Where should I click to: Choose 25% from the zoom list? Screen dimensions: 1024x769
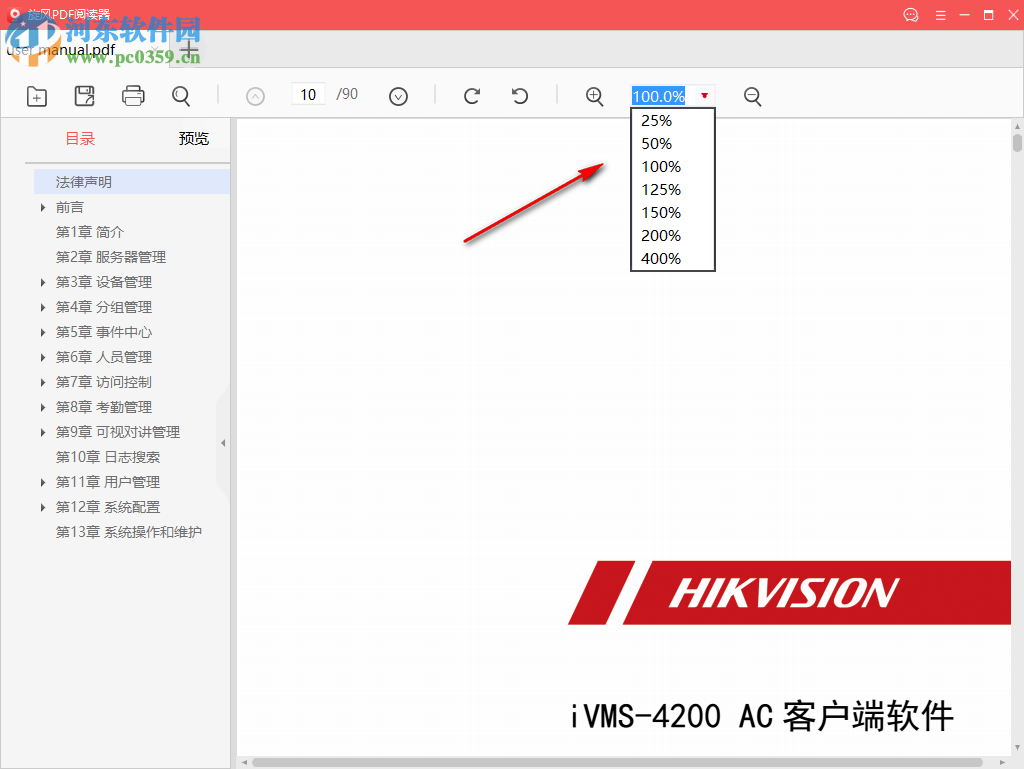click(655, 119)
